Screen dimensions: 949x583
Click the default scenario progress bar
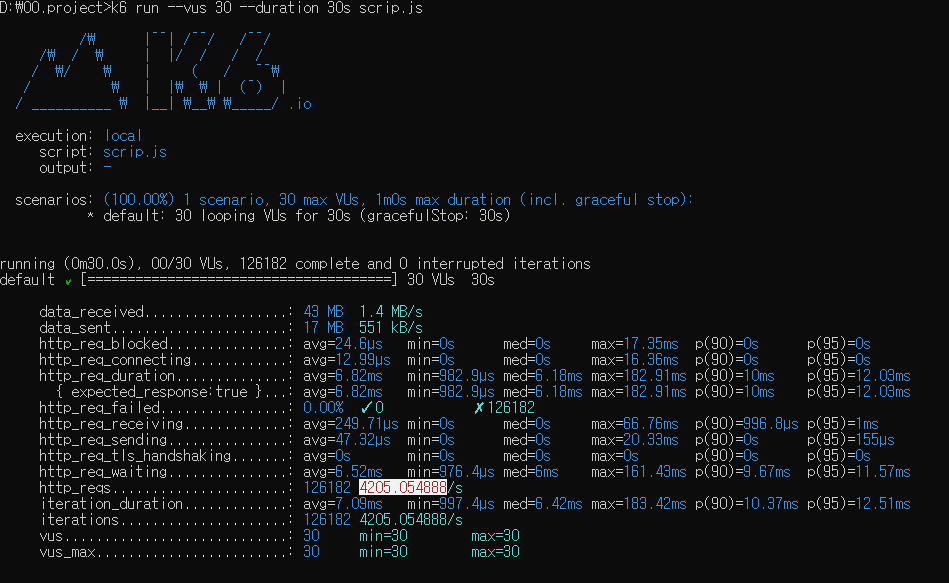click(x=240, y=280)
